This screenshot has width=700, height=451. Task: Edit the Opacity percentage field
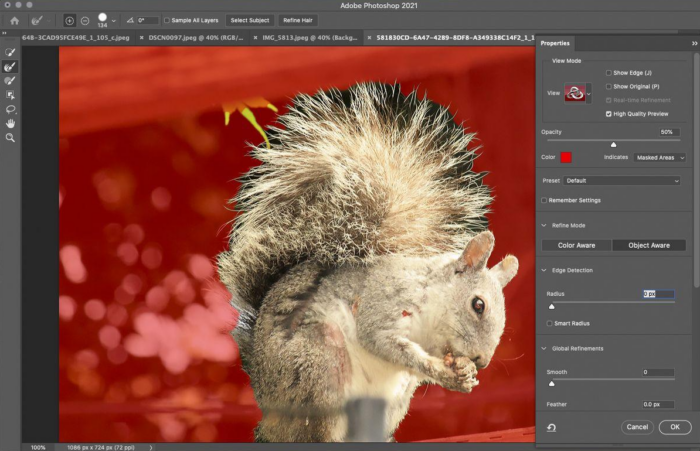tap(669, 132)
